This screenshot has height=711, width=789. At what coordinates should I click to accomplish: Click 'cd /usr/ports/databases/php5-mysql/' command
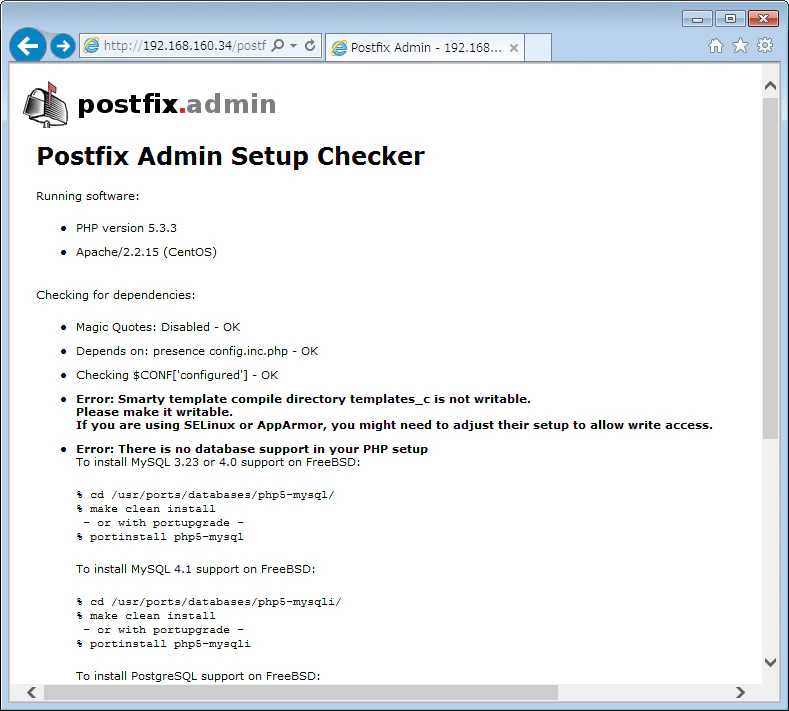tap(206, 495)
